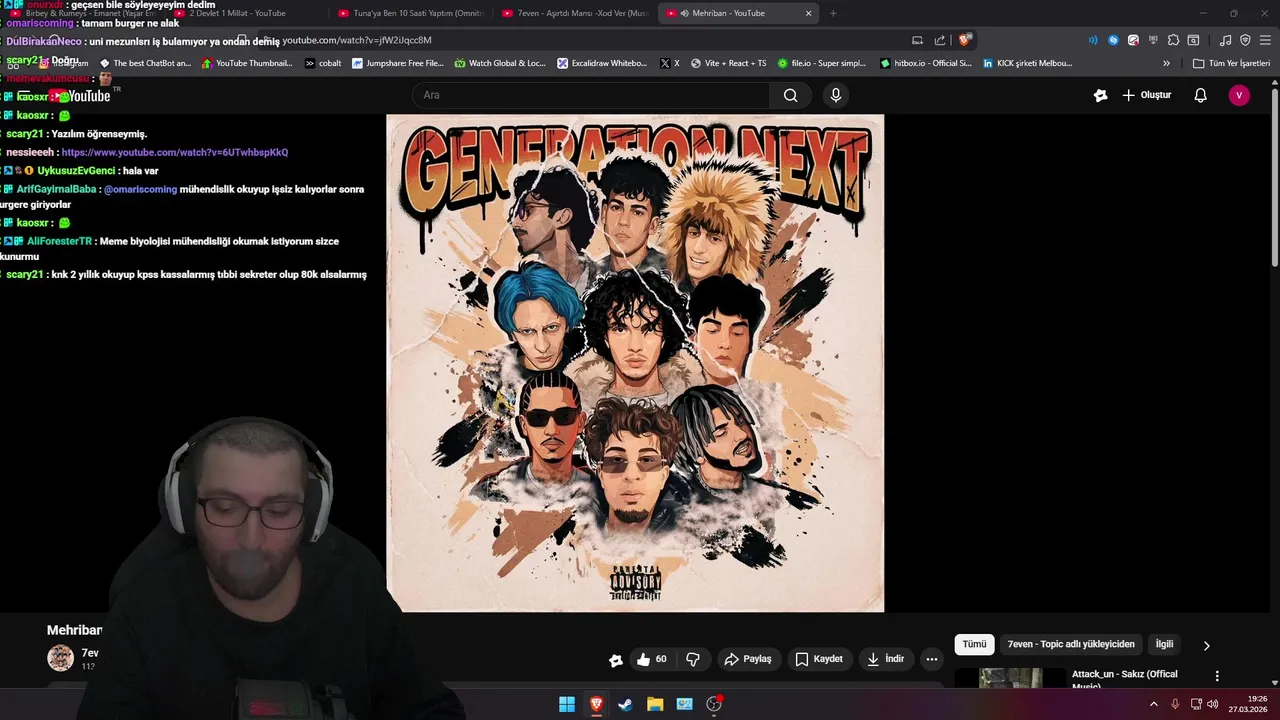Screen dimensions: 1280x720
Task: Open the X bookmark
Action: [x=670, y=63]
